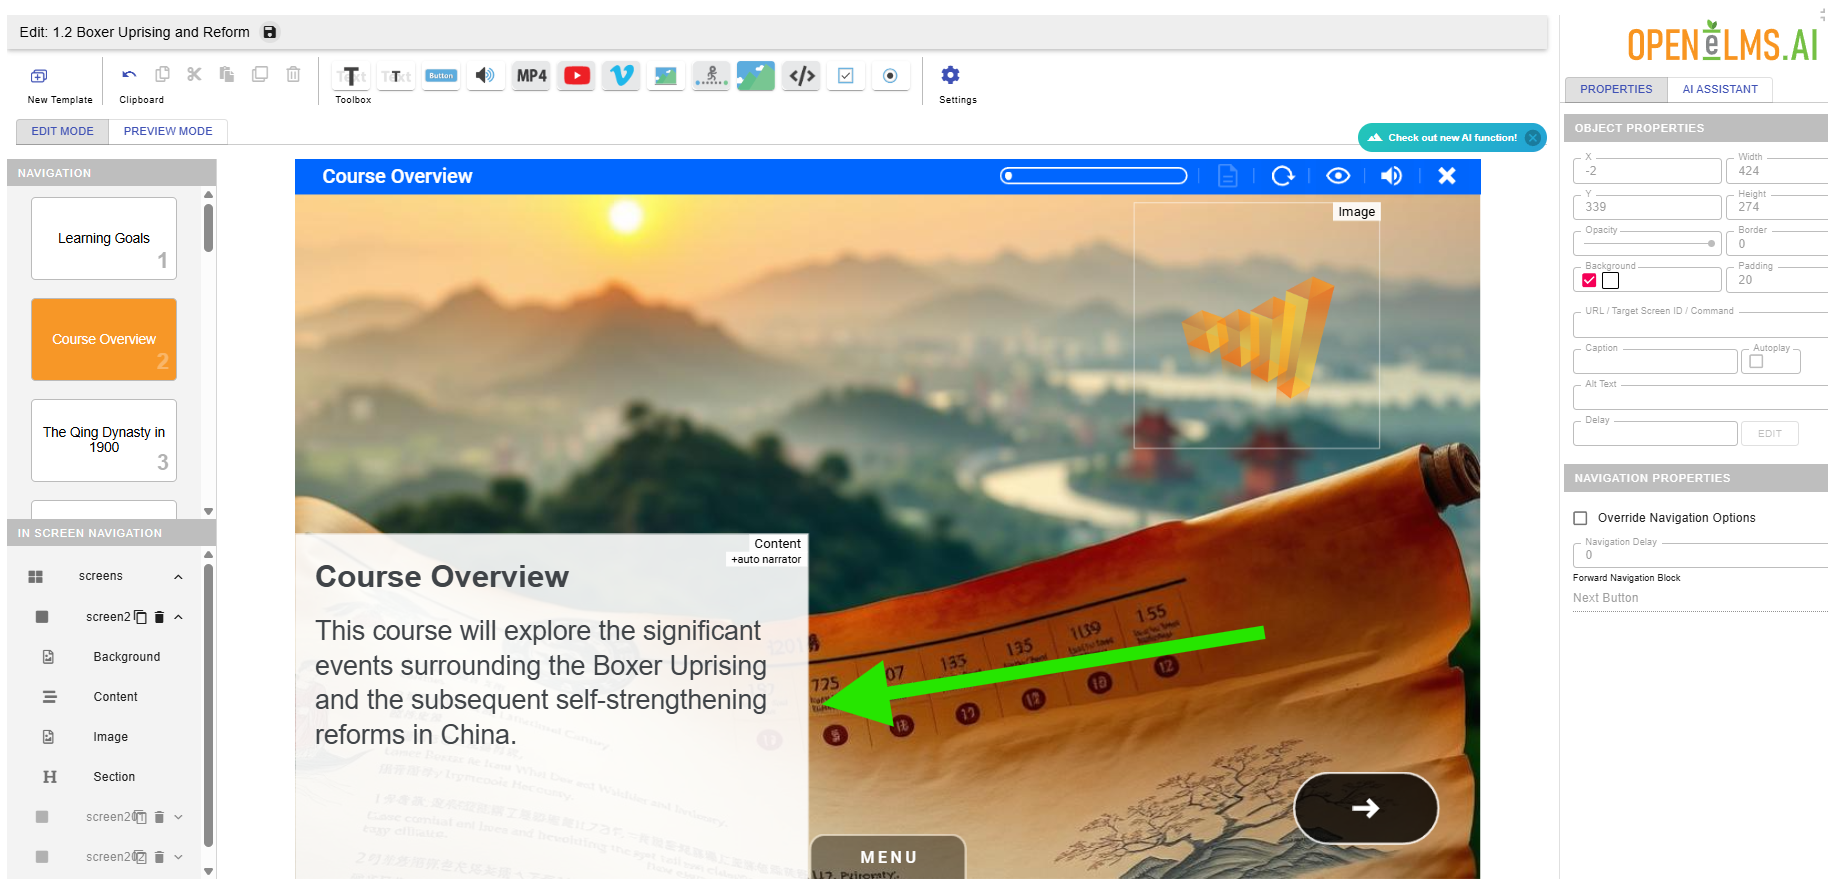1828x882 pixels.
Task: Click the Check out new AI function banner
Action: tap(1452, 138)
